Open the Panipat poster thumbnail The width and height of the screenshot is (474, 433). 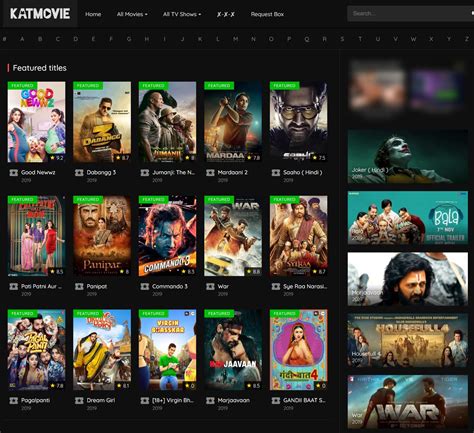[102, 236]
